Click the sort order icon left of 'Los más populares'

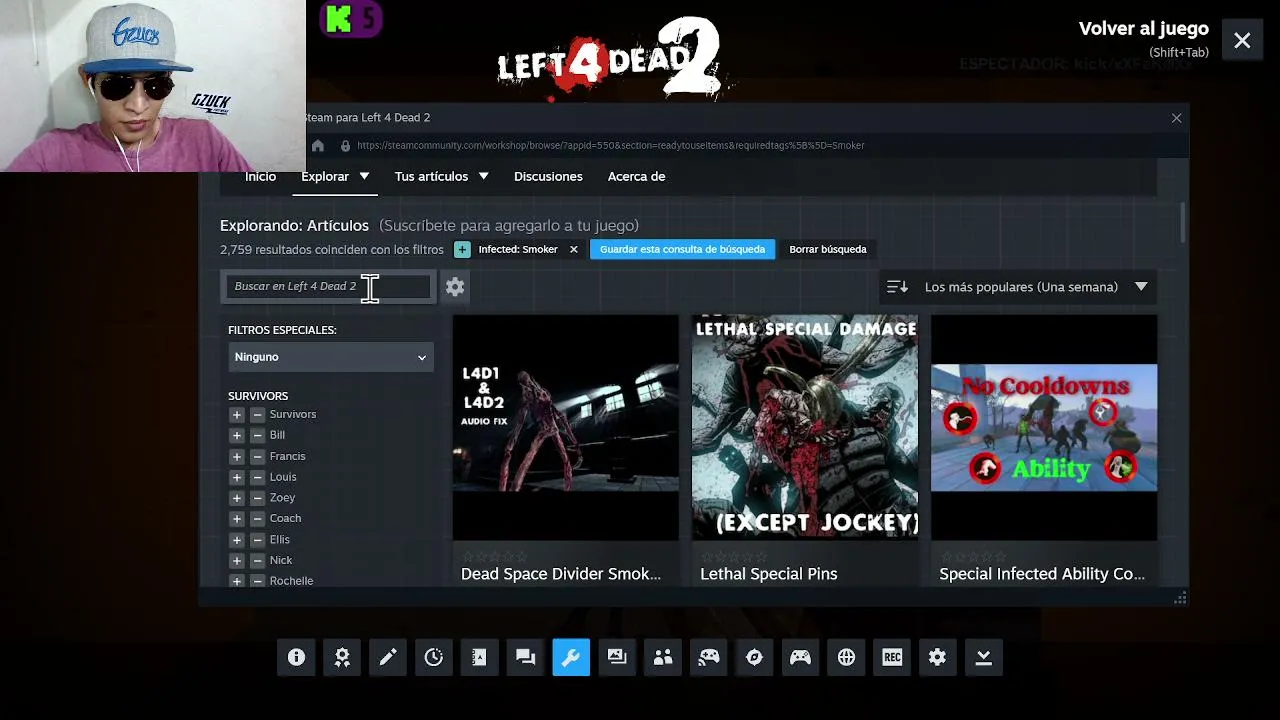coord(897,287)
